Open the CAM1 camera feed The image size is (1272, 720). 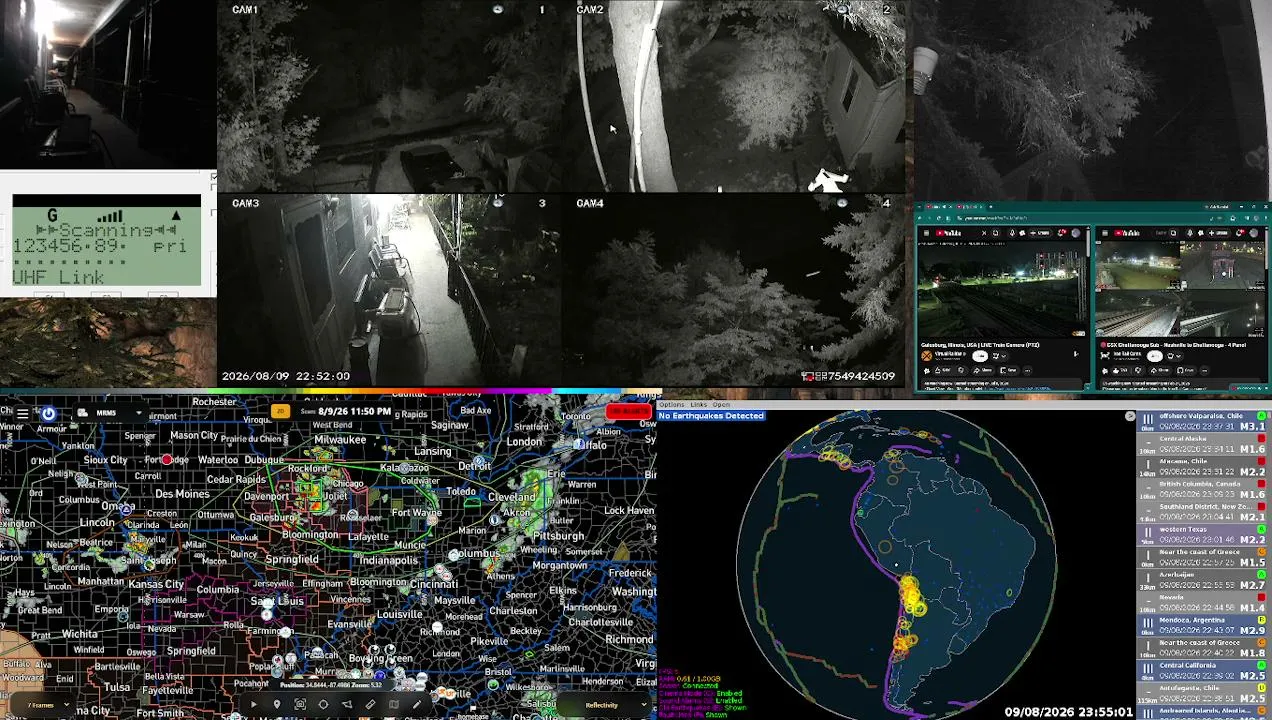coord(391,96)
